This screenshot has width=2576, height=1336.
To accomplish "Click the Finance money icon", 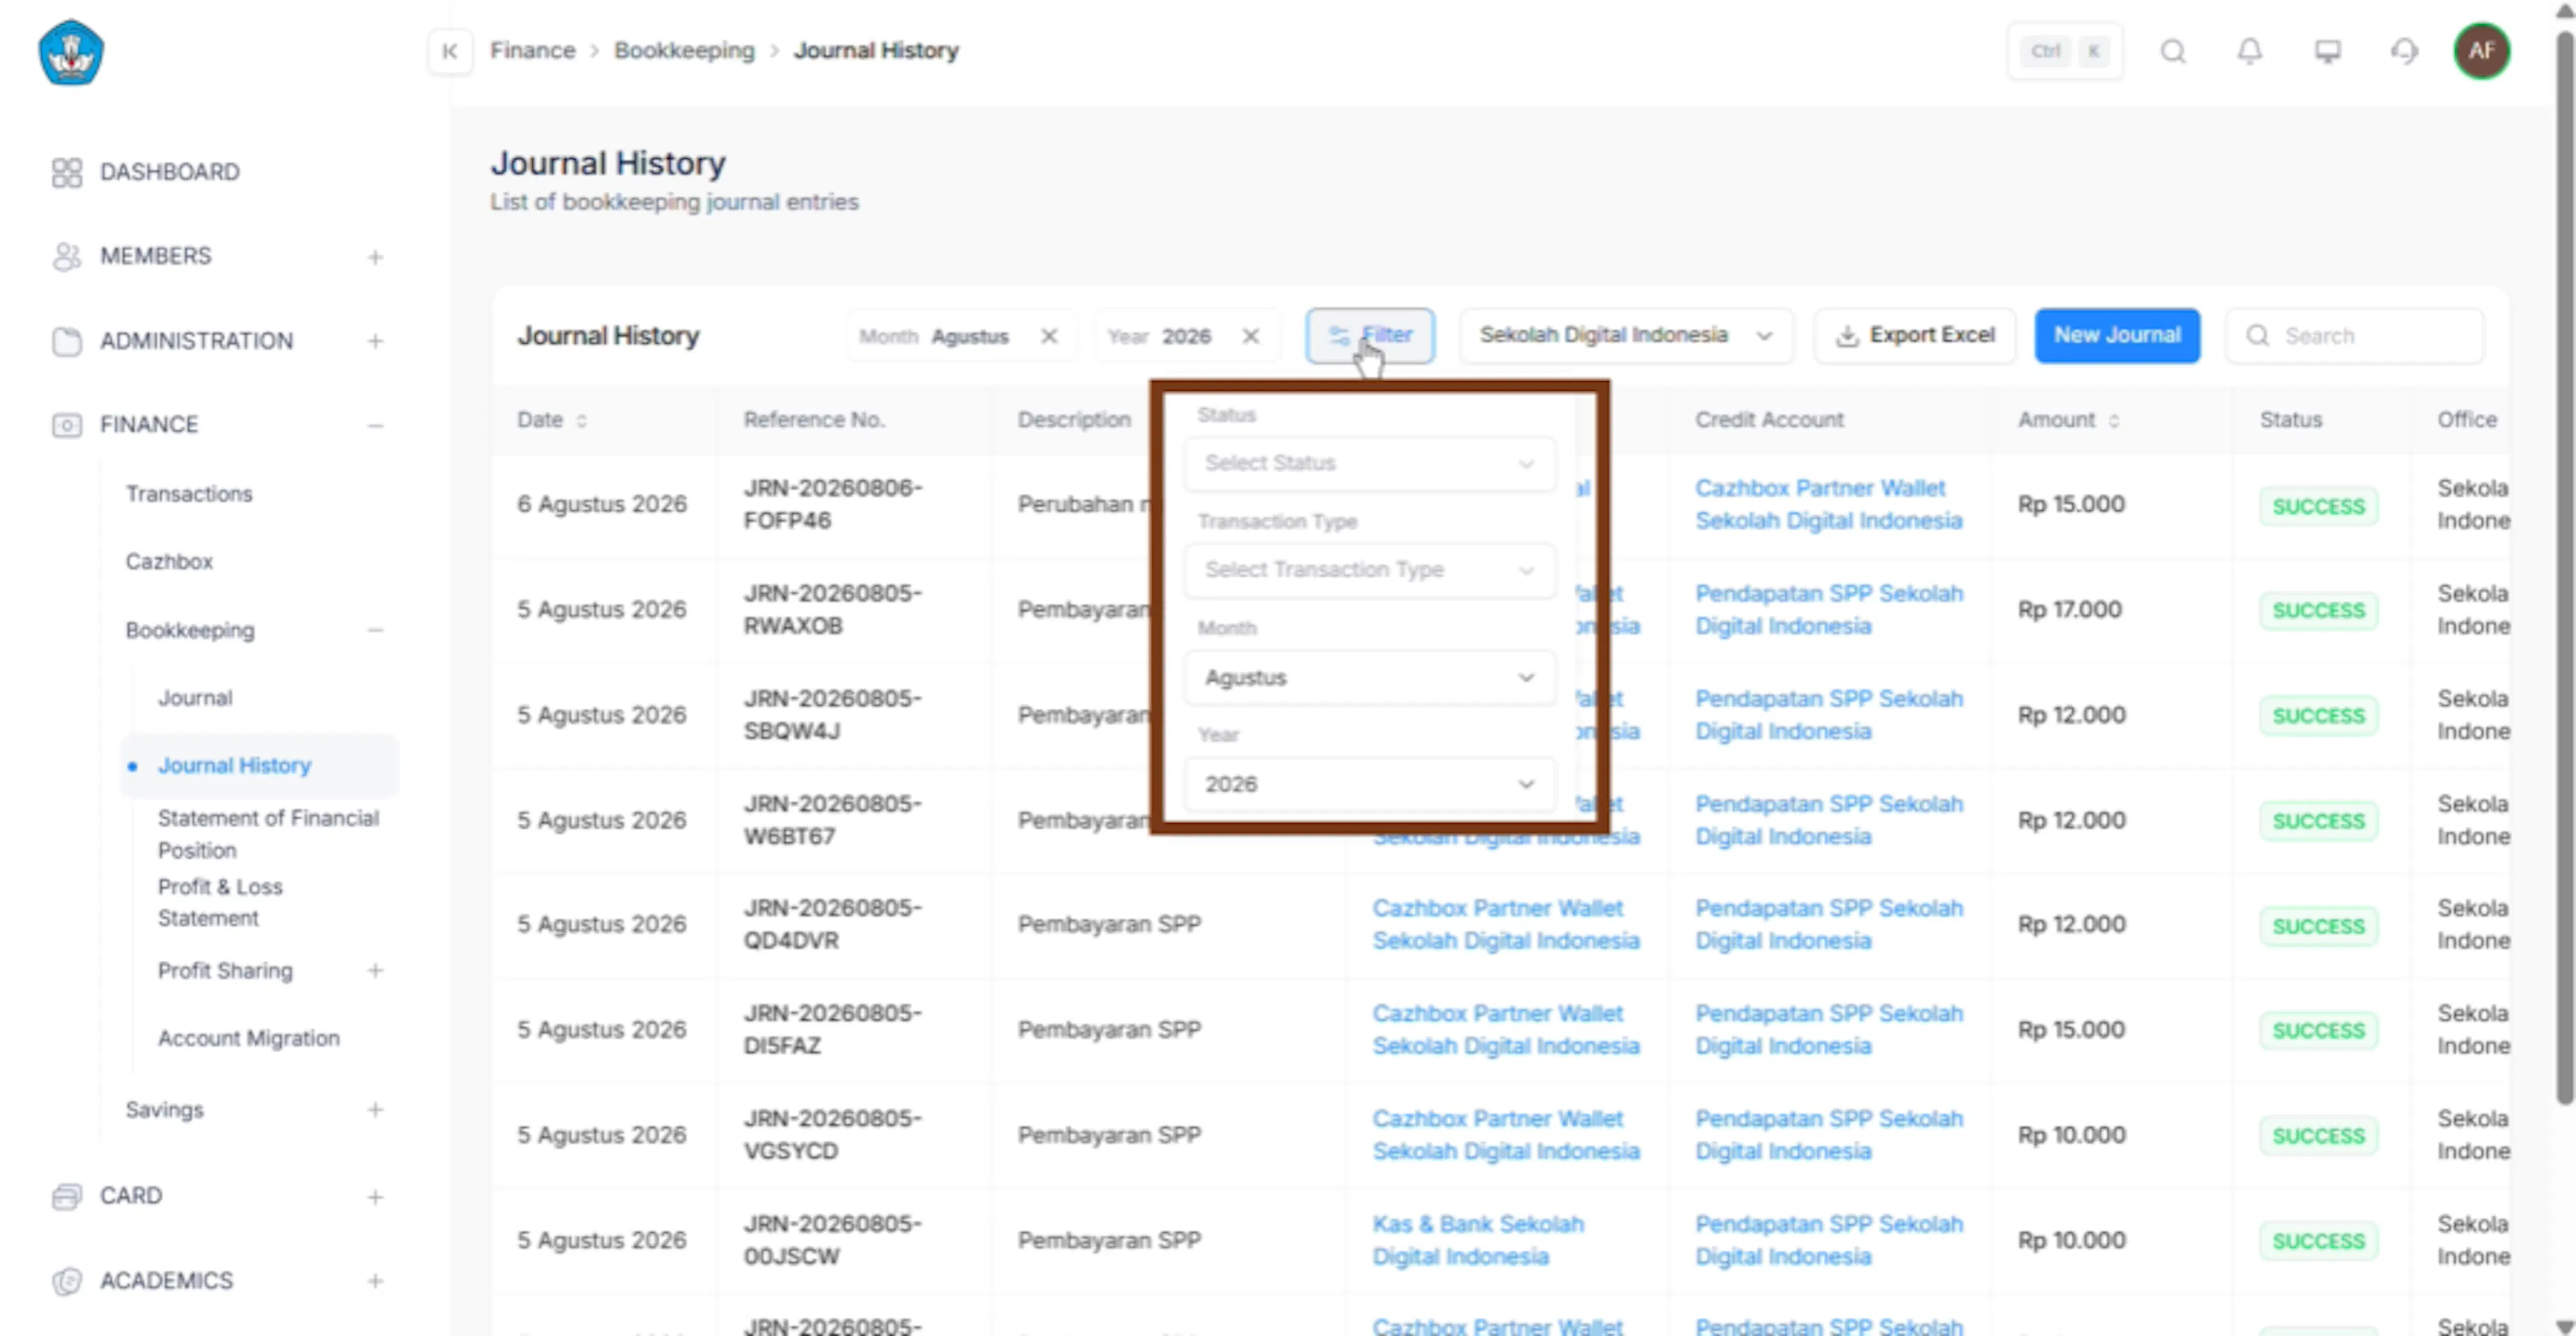I will coord(67,425).
